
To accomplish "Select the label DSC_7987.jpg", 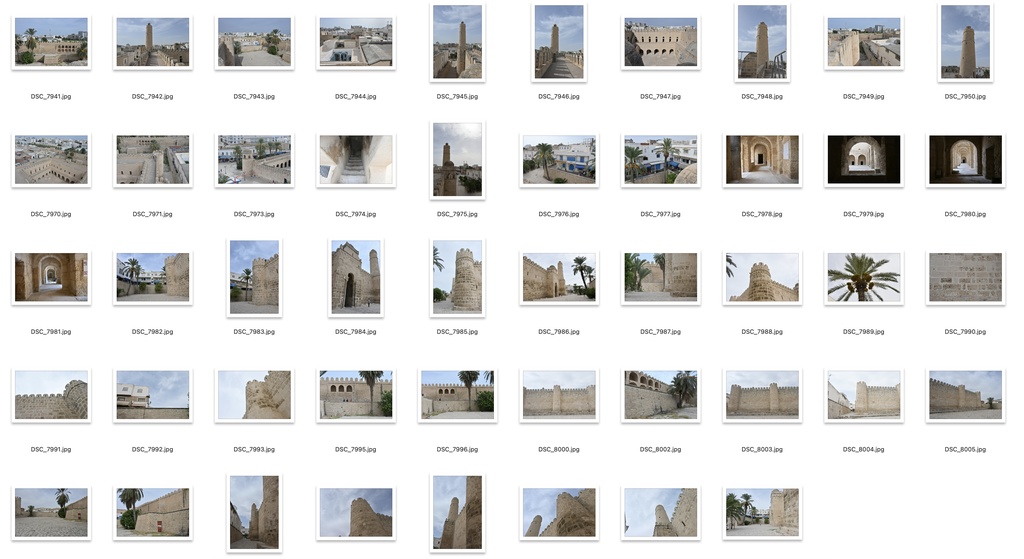I will 660,332.
